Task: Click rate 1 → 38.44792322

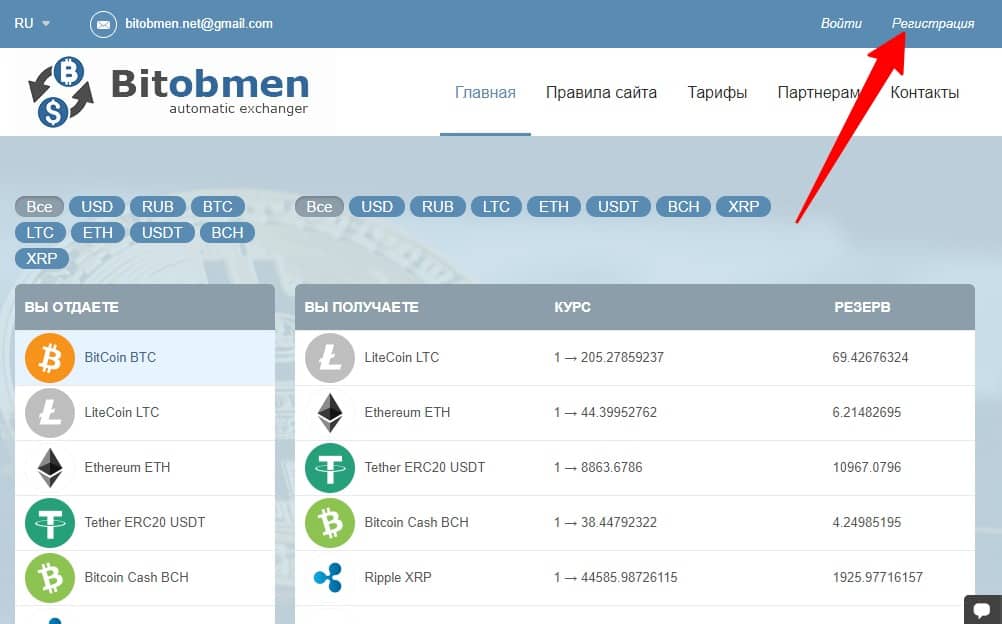Action: pyautogui.click(x=605, y=522)
